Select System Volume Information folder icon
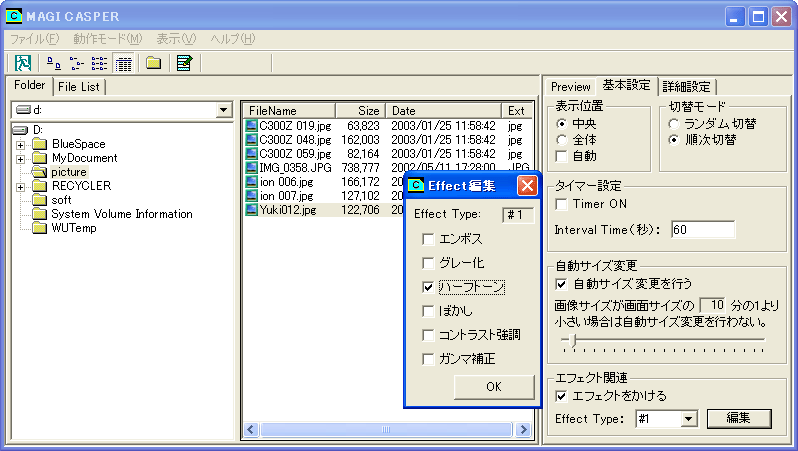This screenshot has width=798, height=451. [x=40, y=214]
